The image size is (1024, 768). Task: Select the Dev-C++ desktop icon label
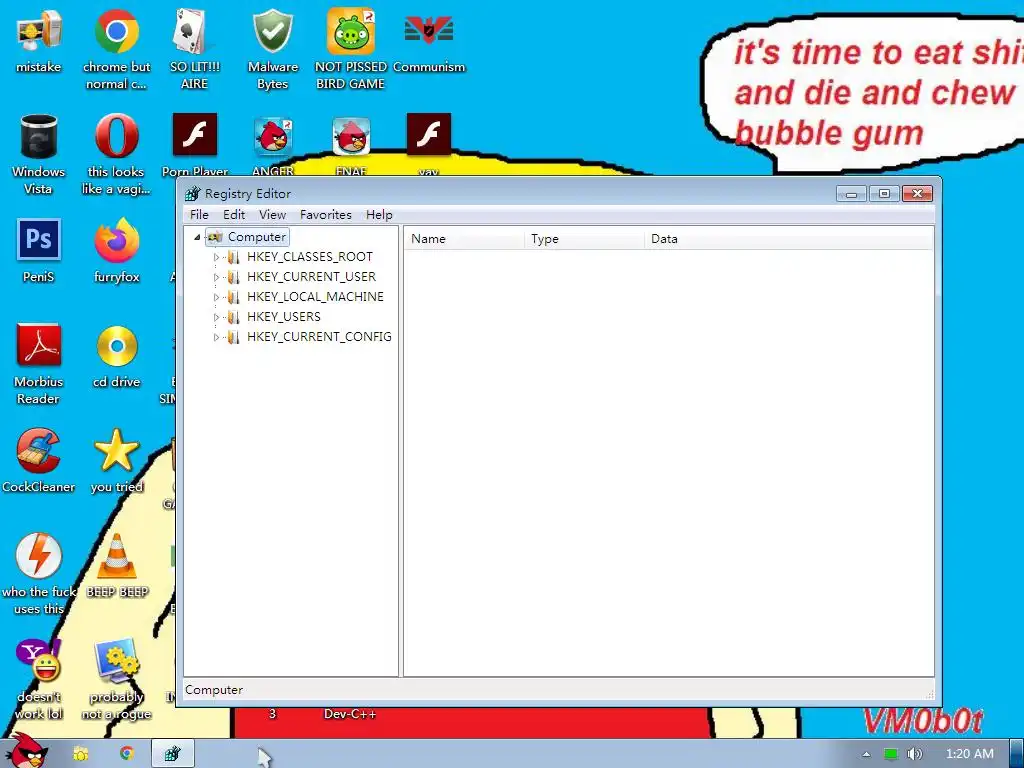tap(350, 714)
